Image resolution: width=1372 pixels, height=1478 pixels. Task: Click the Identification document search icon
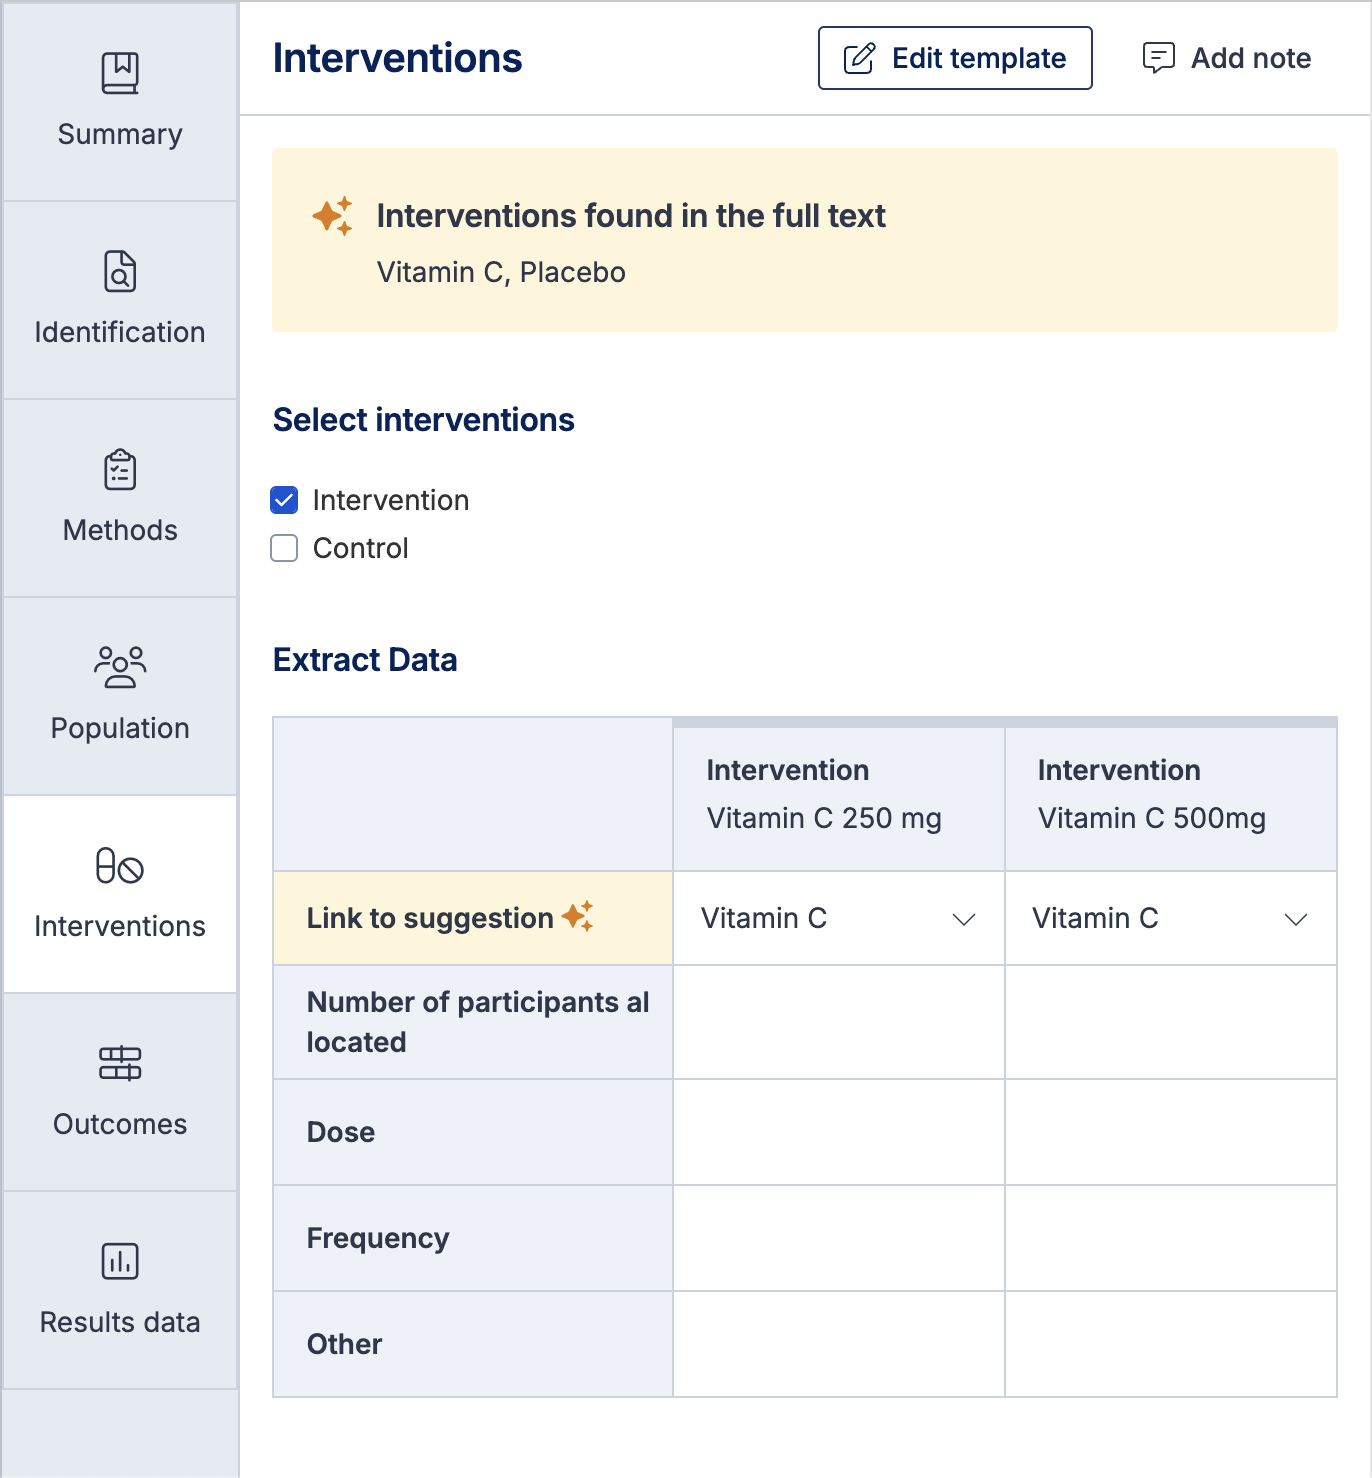(120, 271)
